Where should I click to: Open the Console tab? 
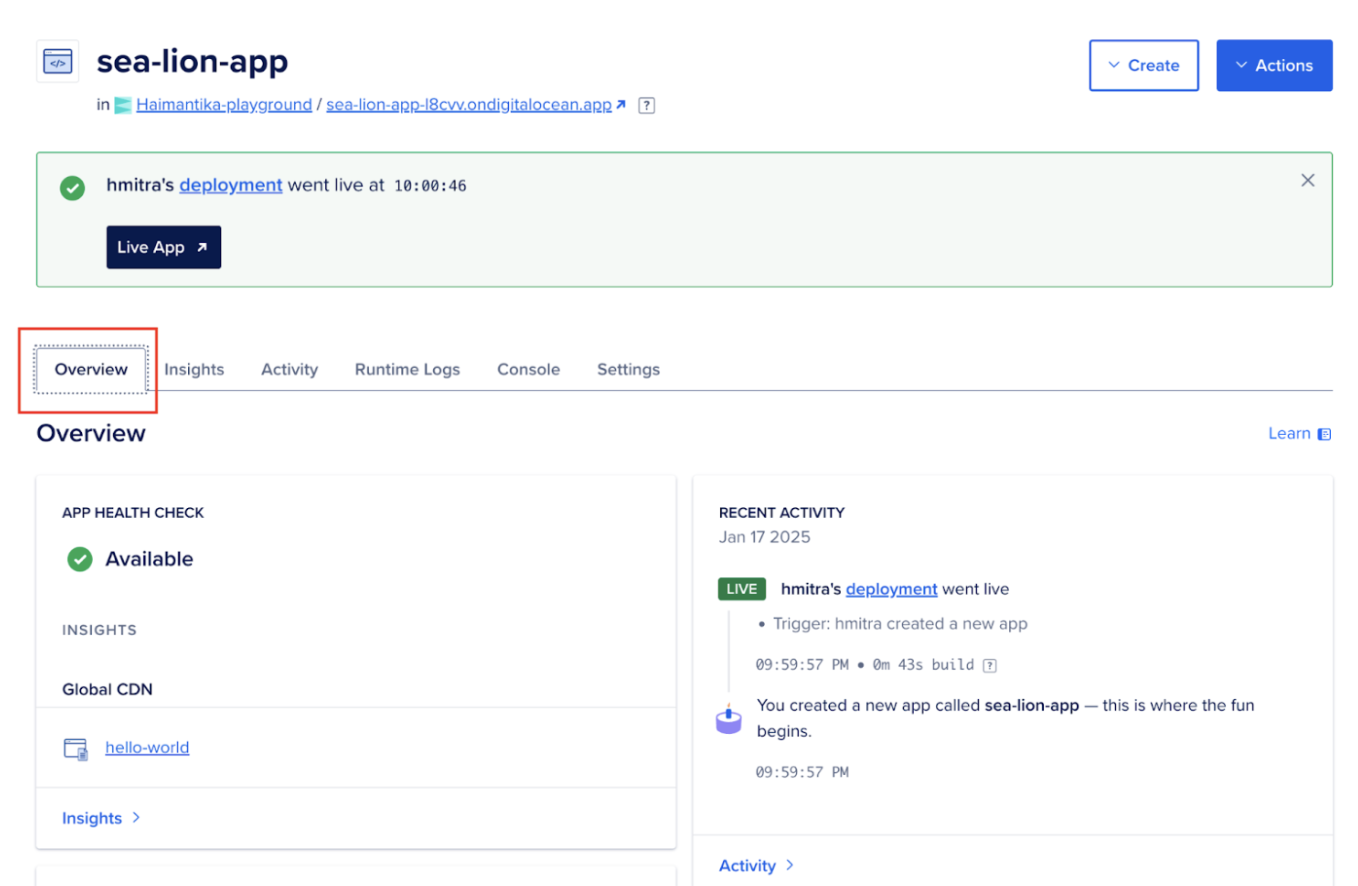point(528,369)
